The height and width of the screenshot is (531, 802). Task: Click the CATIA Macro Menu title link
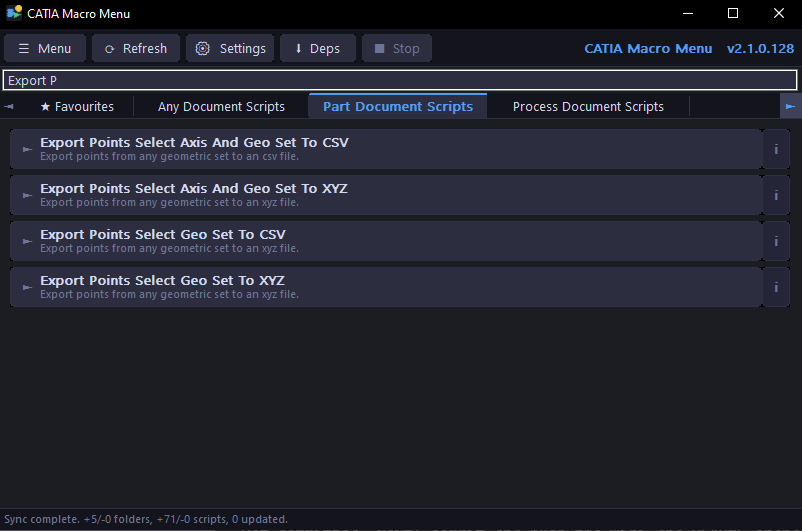[648, 49]
